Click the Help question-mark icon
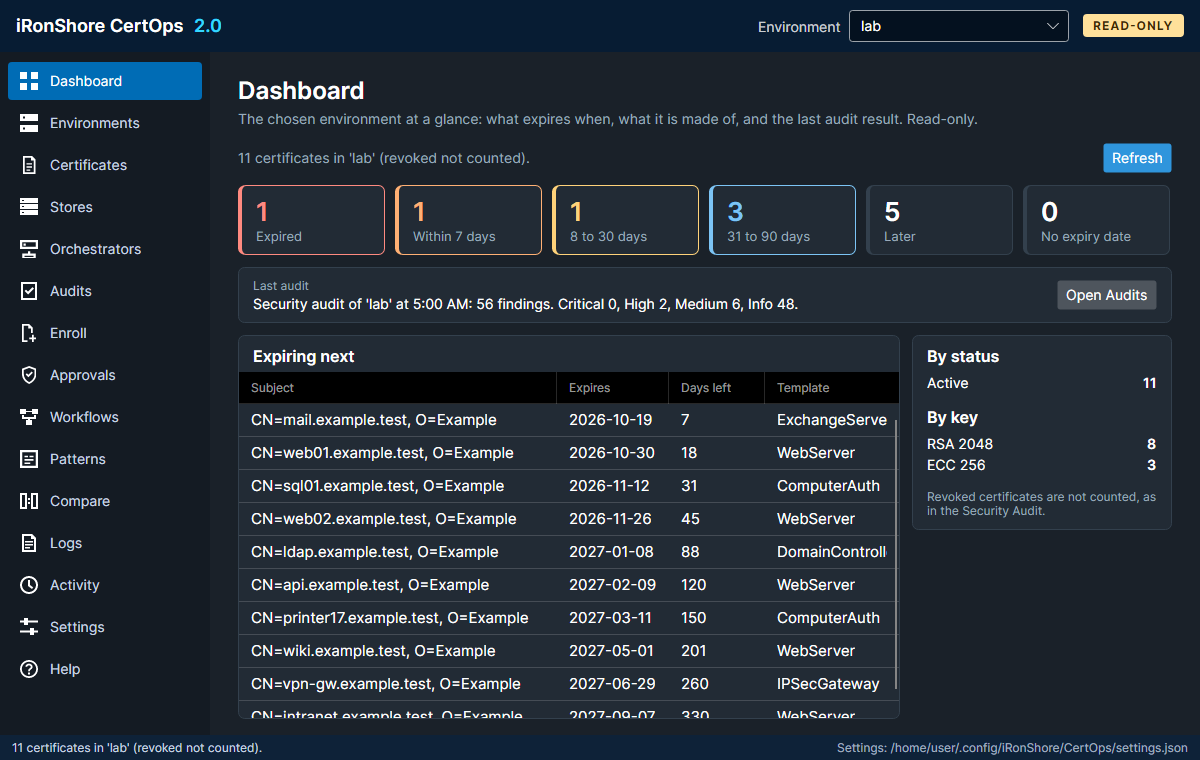This screenshot has height=760, width=1200. (x=29, y=669)
